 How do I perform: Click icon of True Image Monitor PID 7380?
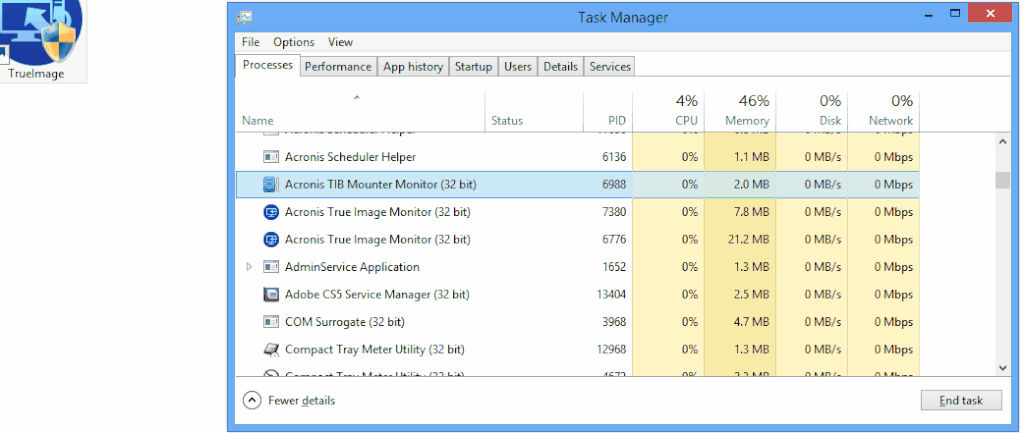pos(270,212)
